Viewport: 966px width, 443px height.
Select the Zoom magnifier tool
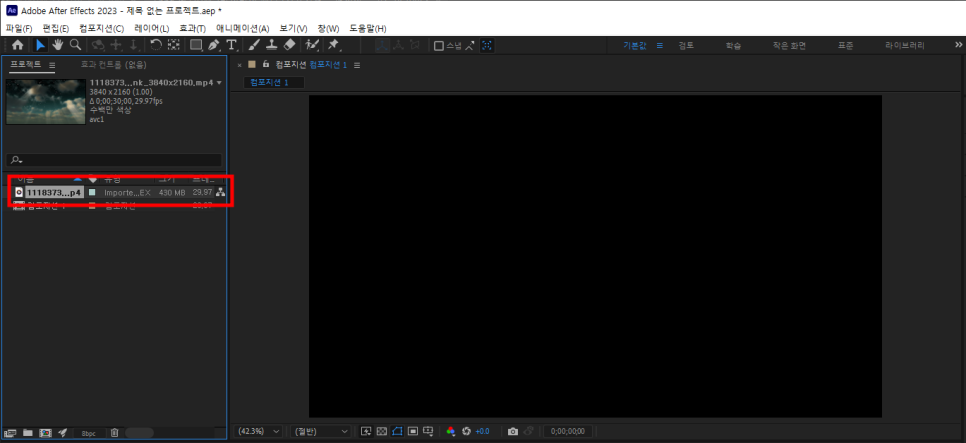click(75, 45)
